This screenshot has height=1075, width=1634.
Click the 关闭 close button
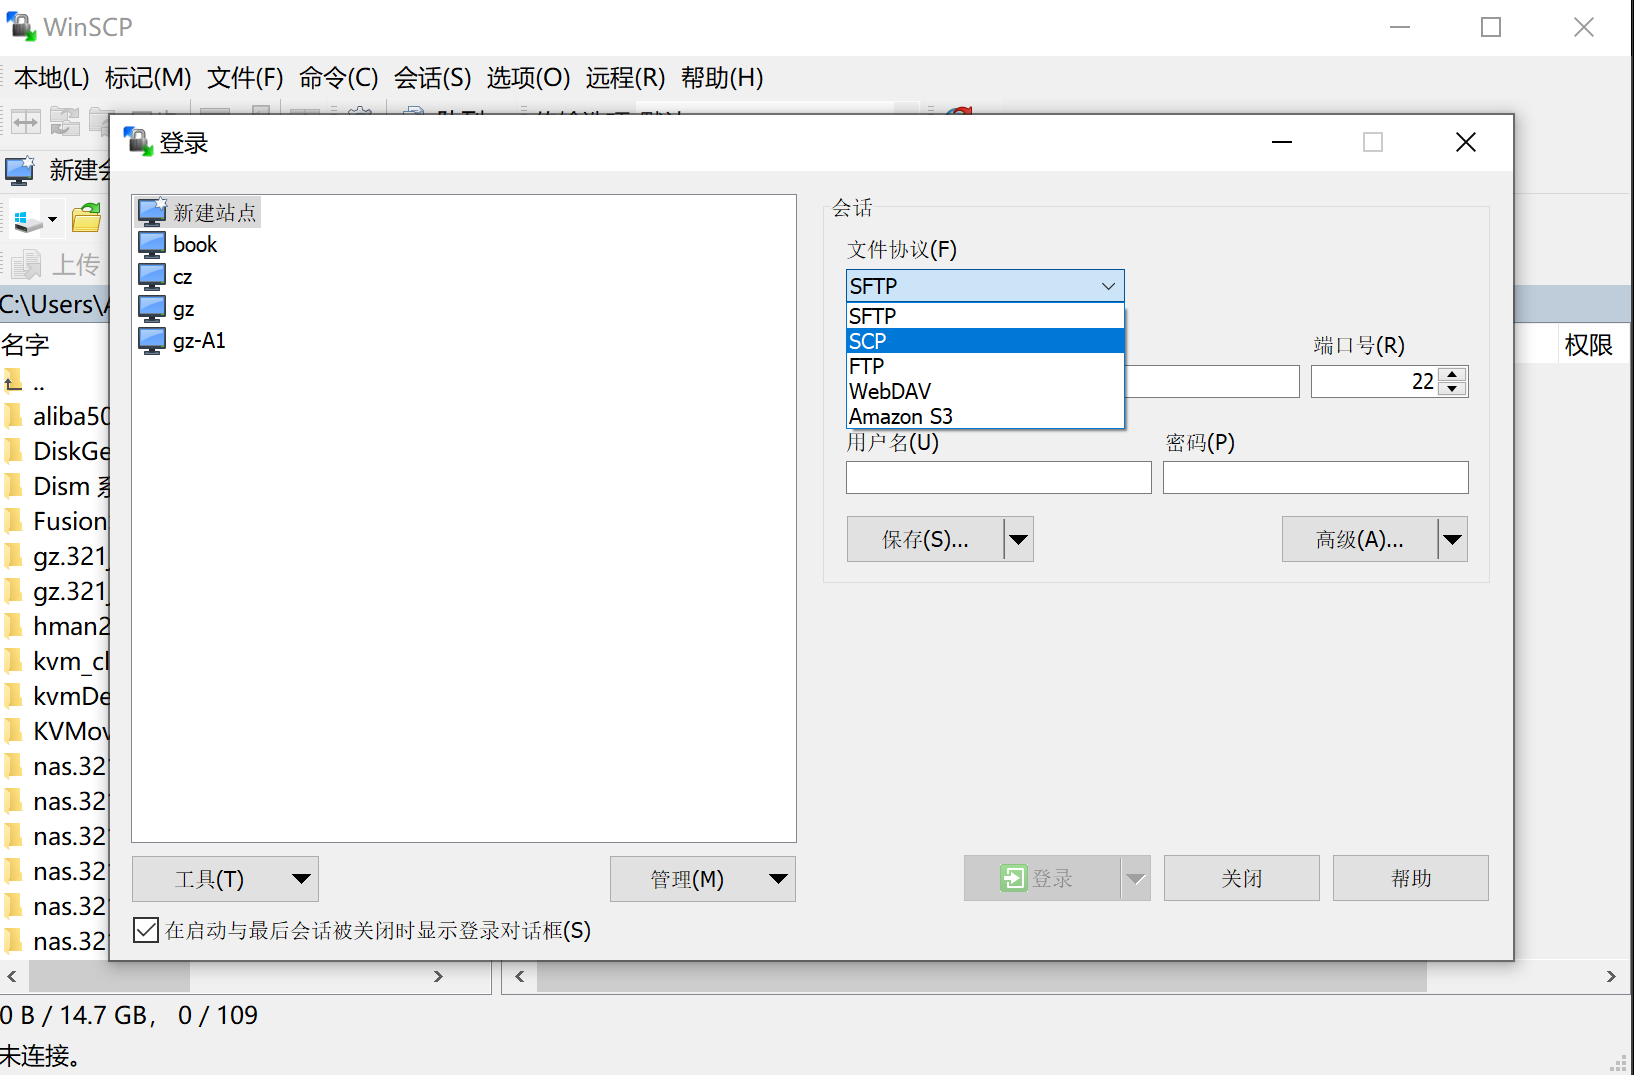point(1242,878)
